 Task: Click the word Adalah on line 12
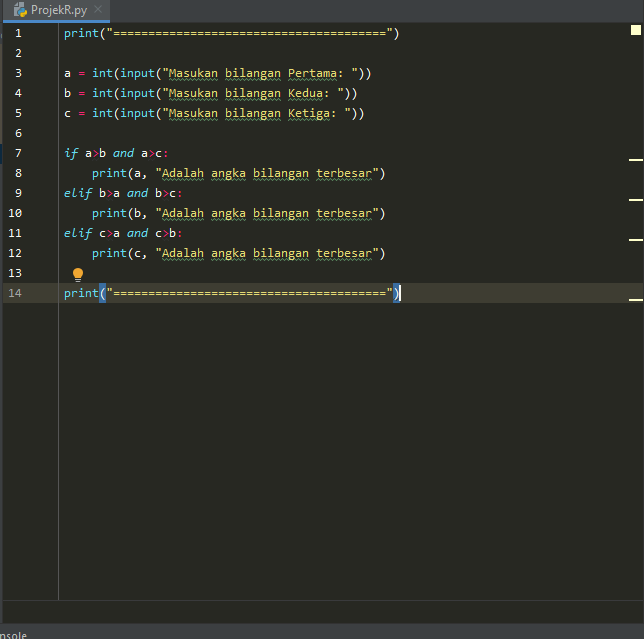pyautogui.click(x=183, y=253)
